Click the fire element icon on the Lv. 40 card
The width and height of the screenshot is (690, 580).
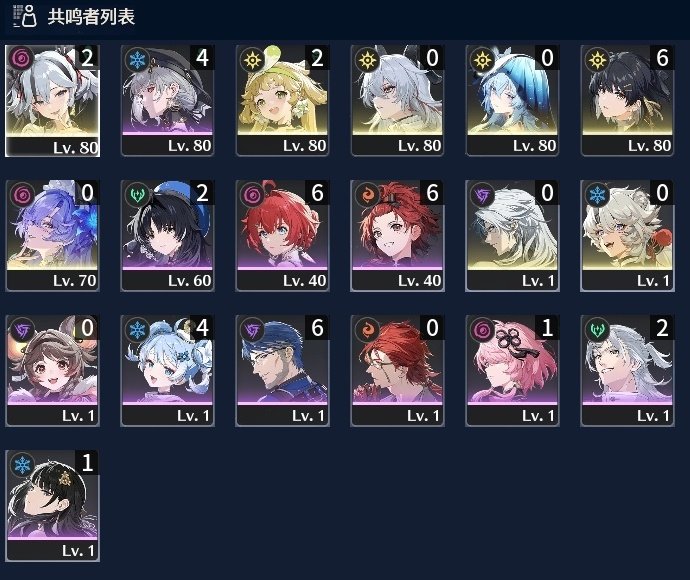click(x=367, y=195)
